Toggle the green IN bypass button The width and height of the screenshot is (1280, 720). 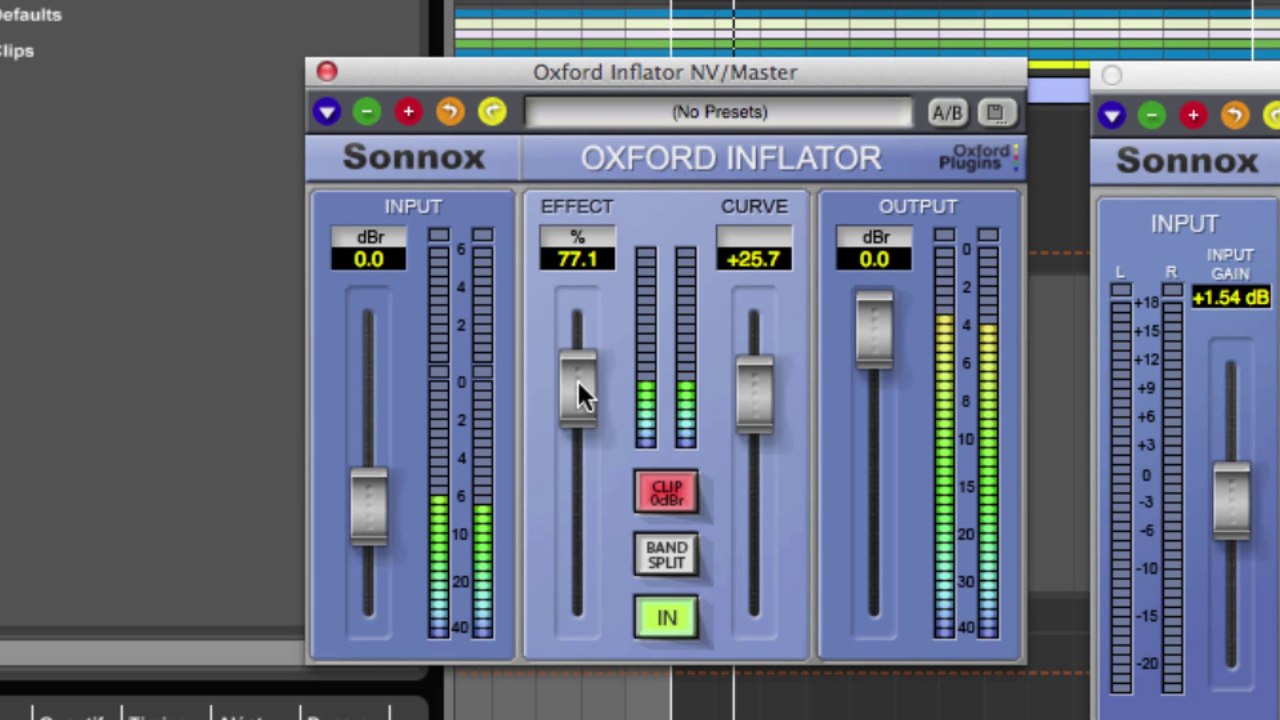[666, 618]
